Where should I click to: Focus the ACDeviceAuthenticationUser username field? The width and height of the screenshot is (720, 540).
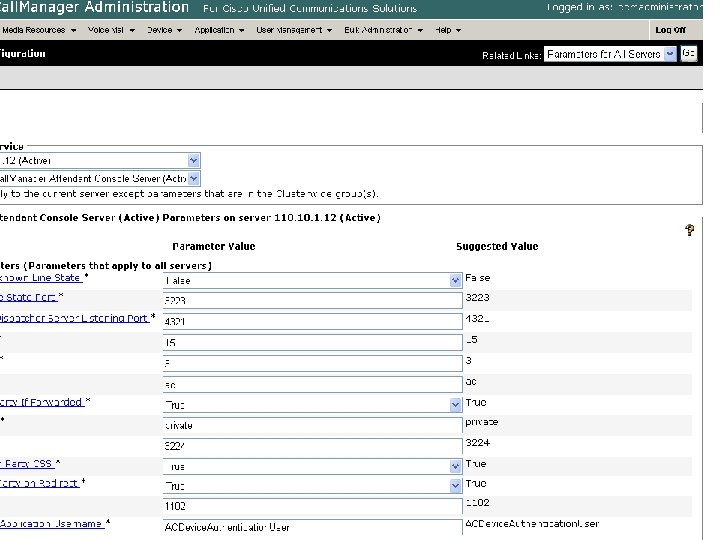point(312,527)
